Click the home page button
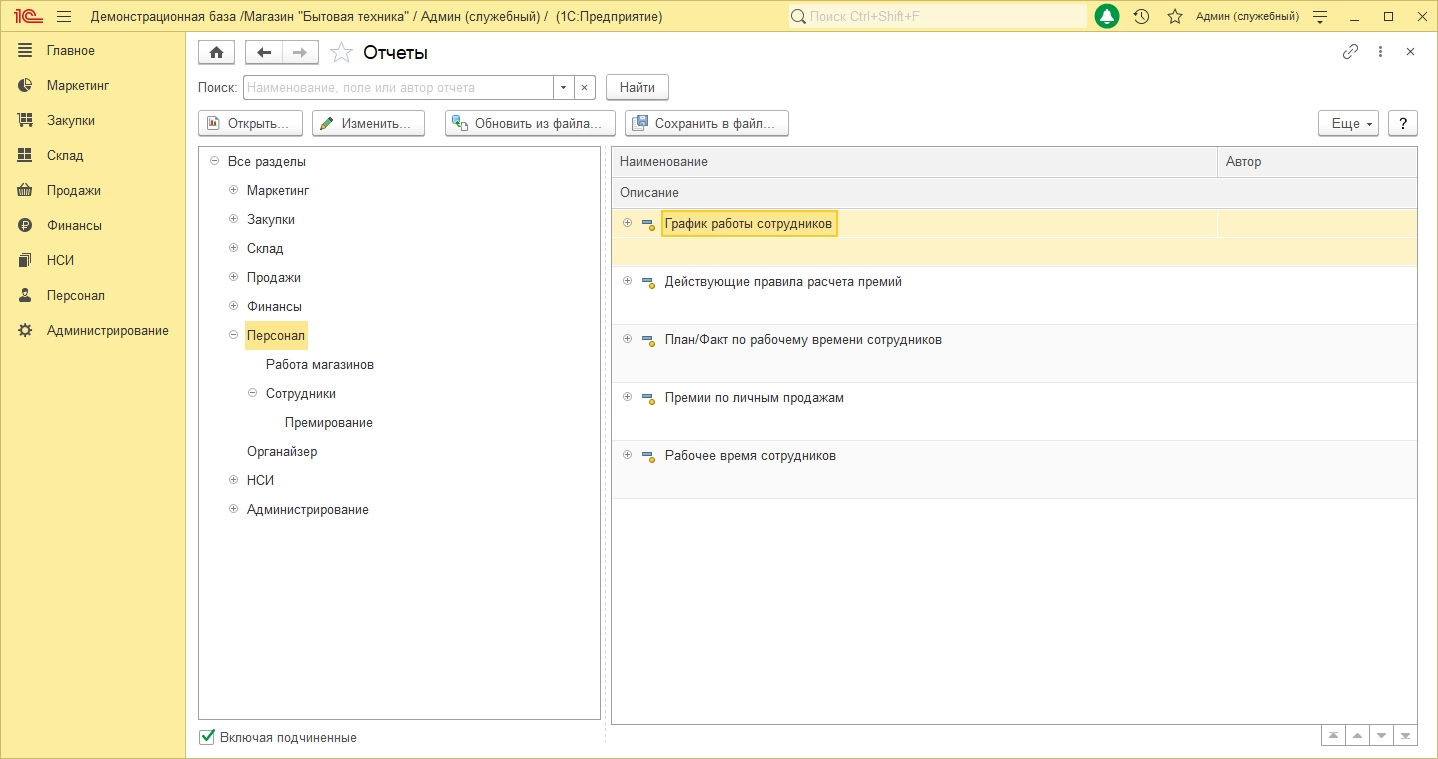Viewport: 1438px width, 759px height. click(217, 53)
